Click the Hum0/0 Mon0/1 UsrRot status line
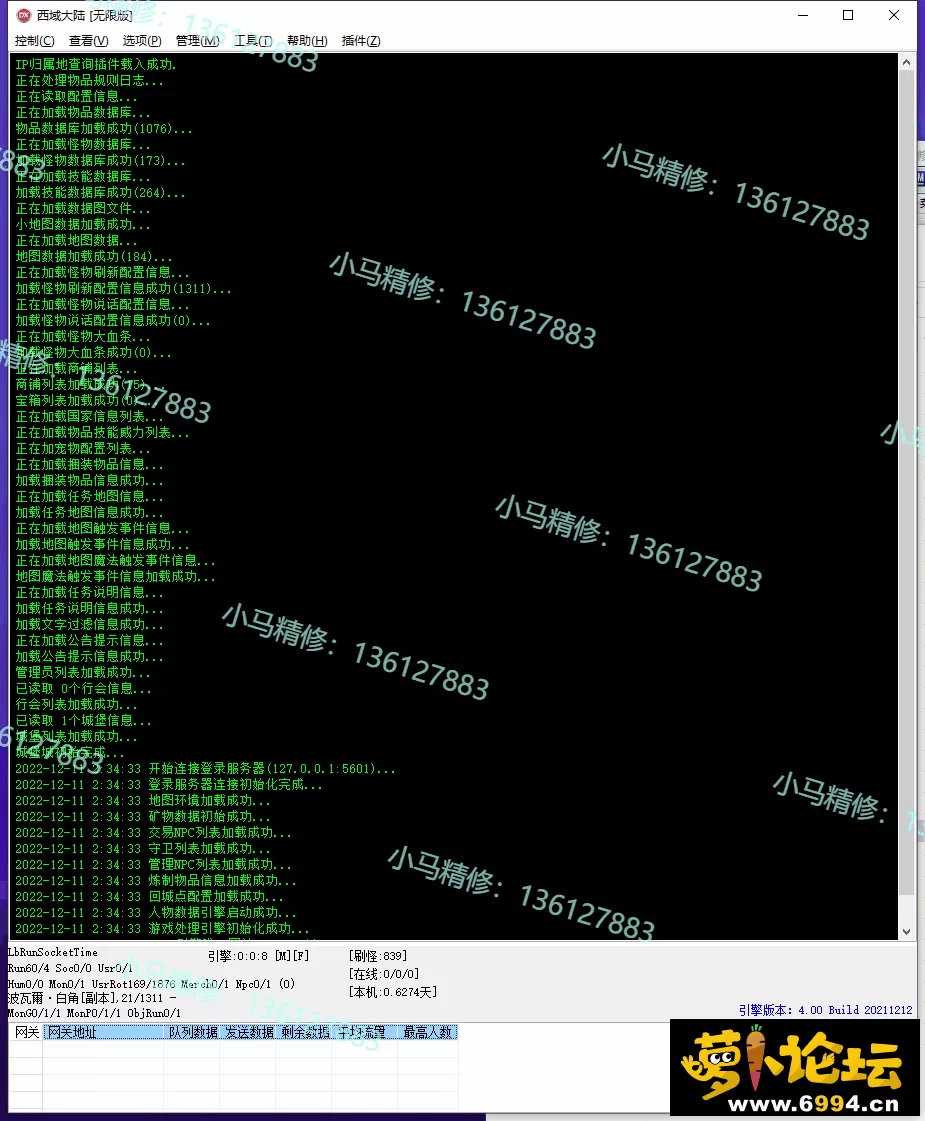This screenshot has width=925, height=1121. coord(151,984)
